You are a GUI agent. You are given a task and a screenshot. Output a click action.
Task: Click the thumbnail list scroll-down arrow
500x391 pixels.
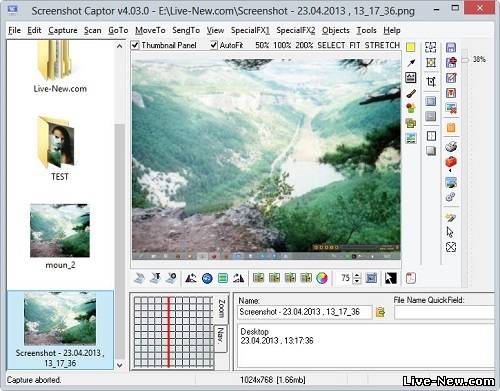click(x=119, y=365)
